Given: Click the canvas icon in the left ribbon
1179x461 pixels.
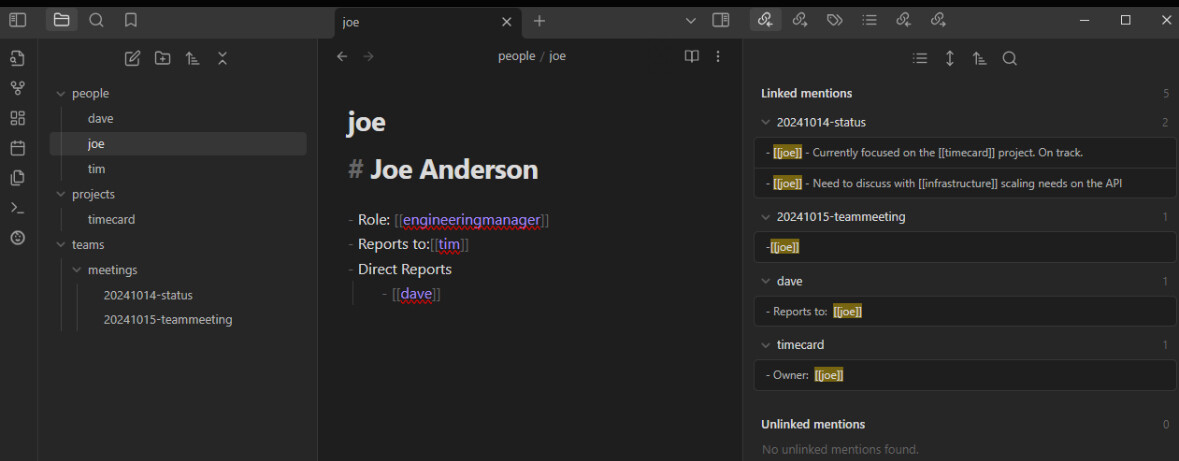Looking at the screenshot, I should (x=17, y=118).
